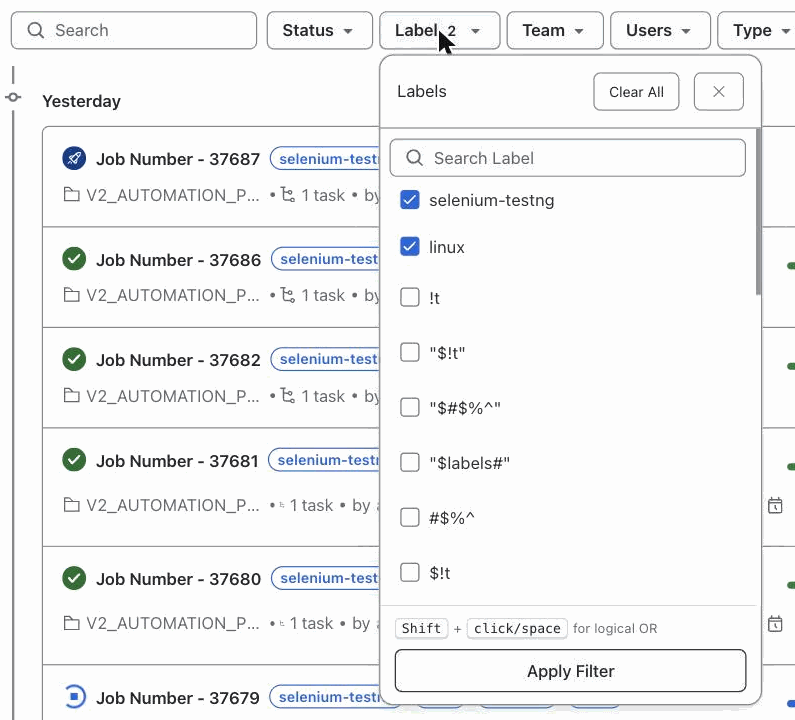Screen dimensions: 795x720
Task: Click the folder icon under Job 37687
Action: [71, 195]
